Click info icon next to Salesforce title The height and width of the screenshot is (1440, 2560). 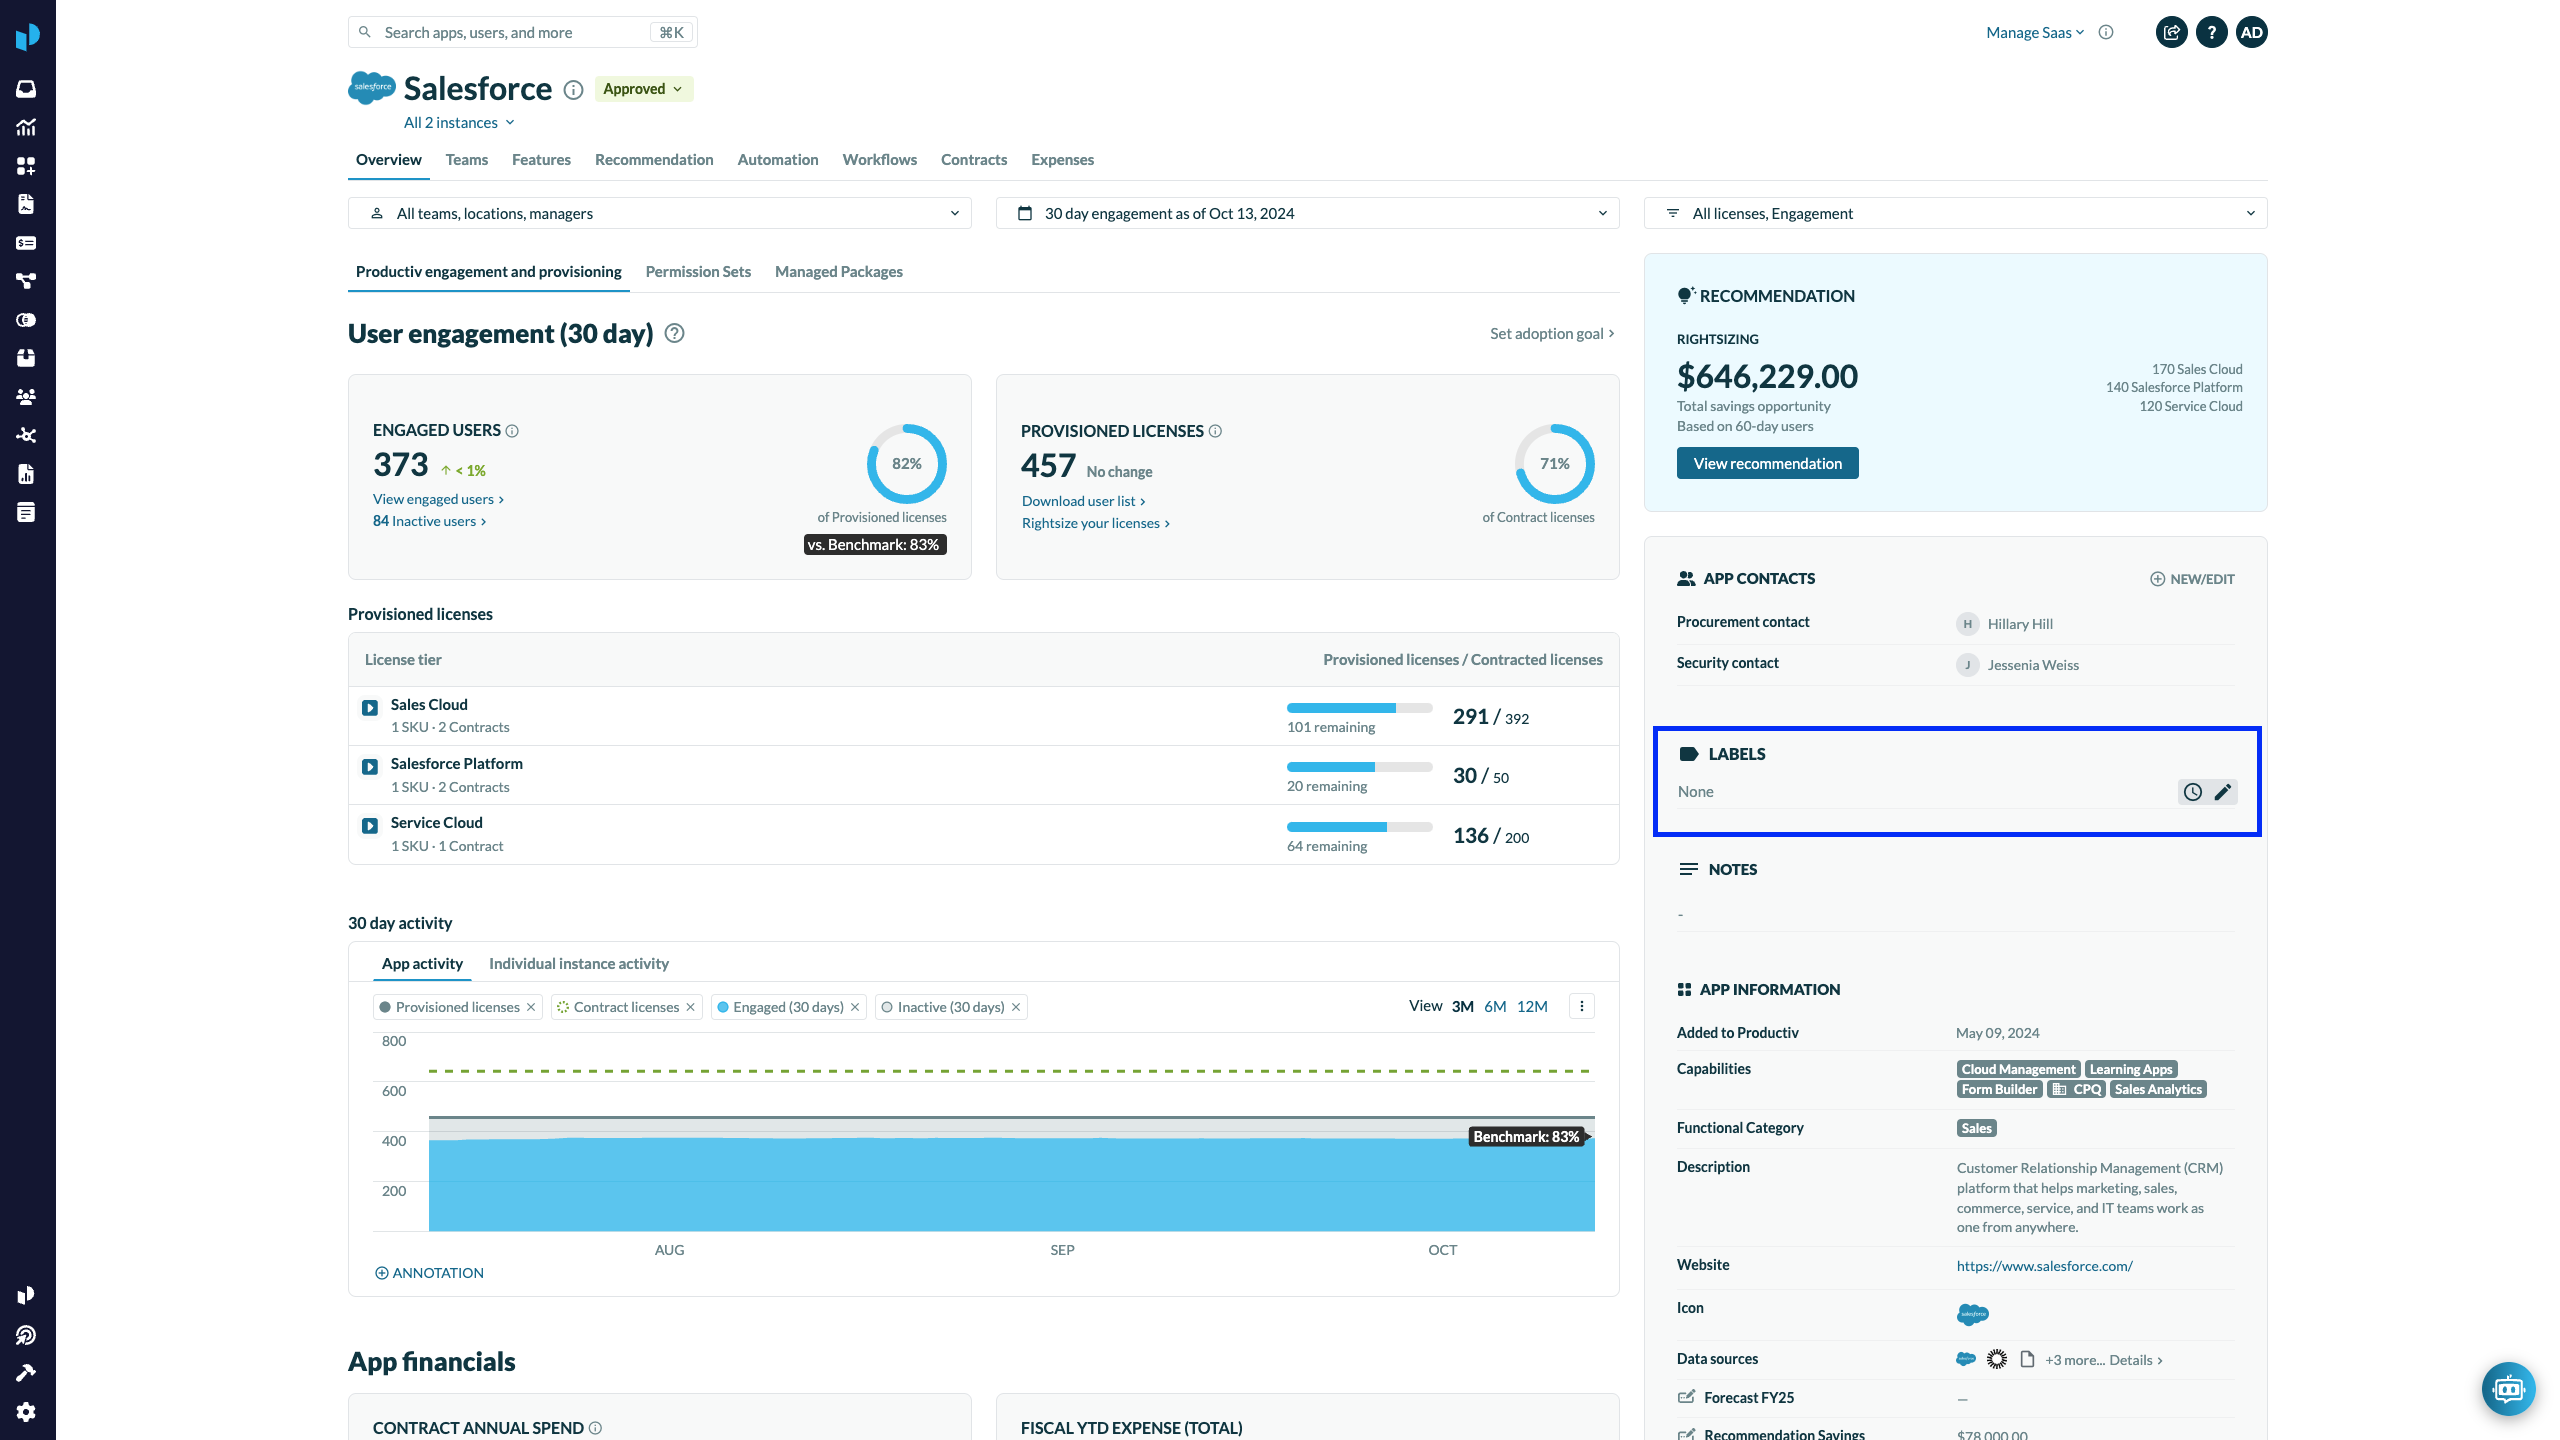[573, 90]
